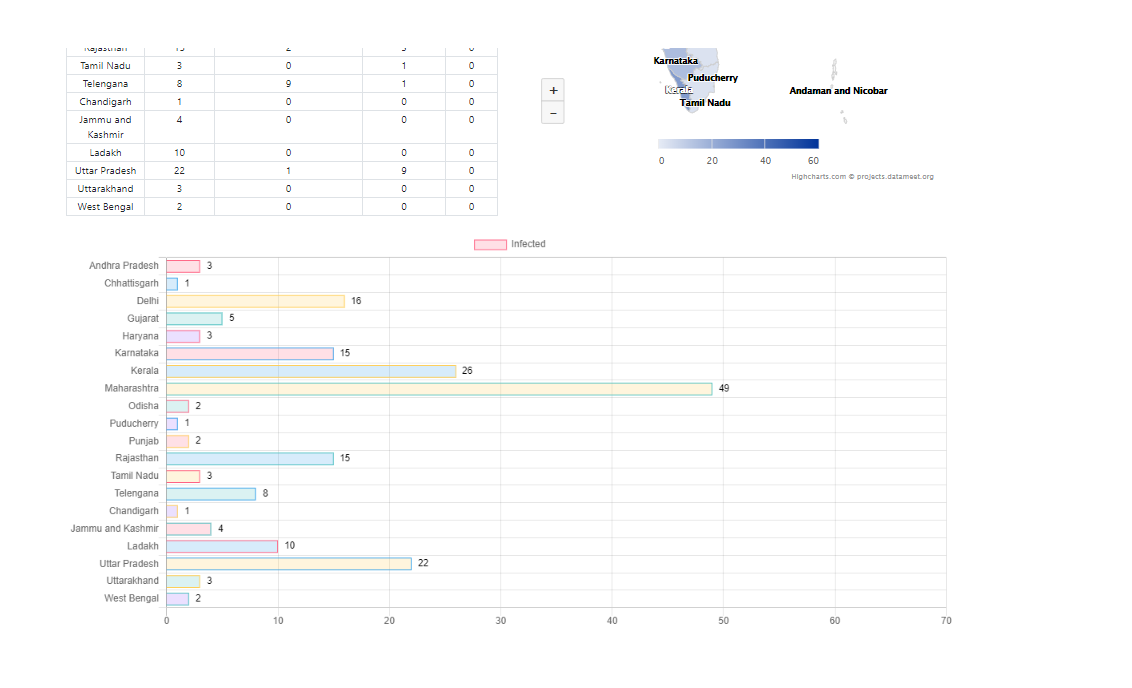Click the Odisha axis label in chart

click(143, 406)
